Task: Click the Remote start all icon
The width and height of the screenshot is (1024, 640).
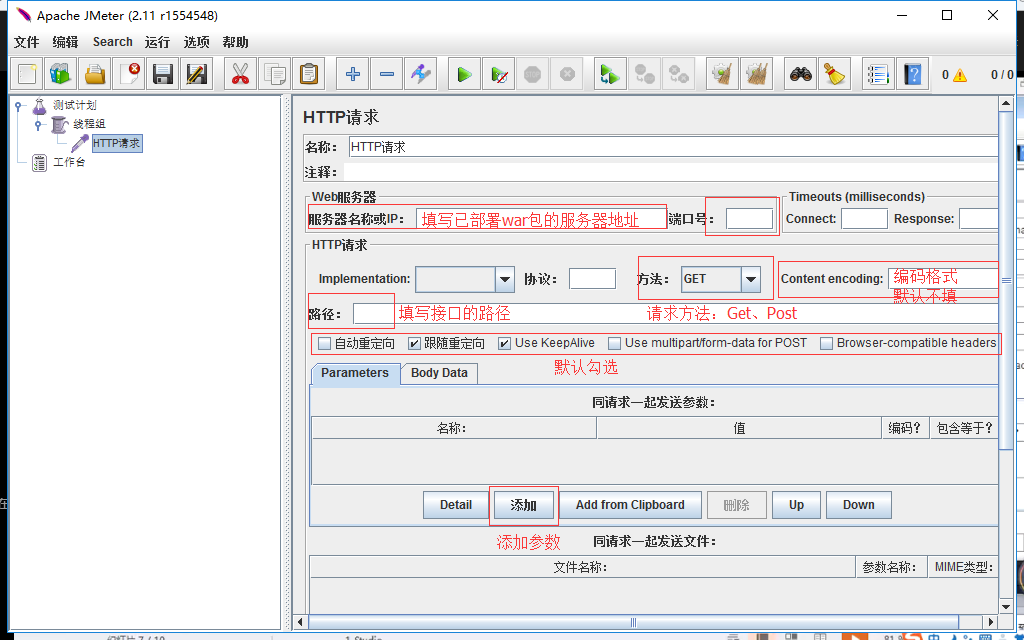Action: point(610,74)
